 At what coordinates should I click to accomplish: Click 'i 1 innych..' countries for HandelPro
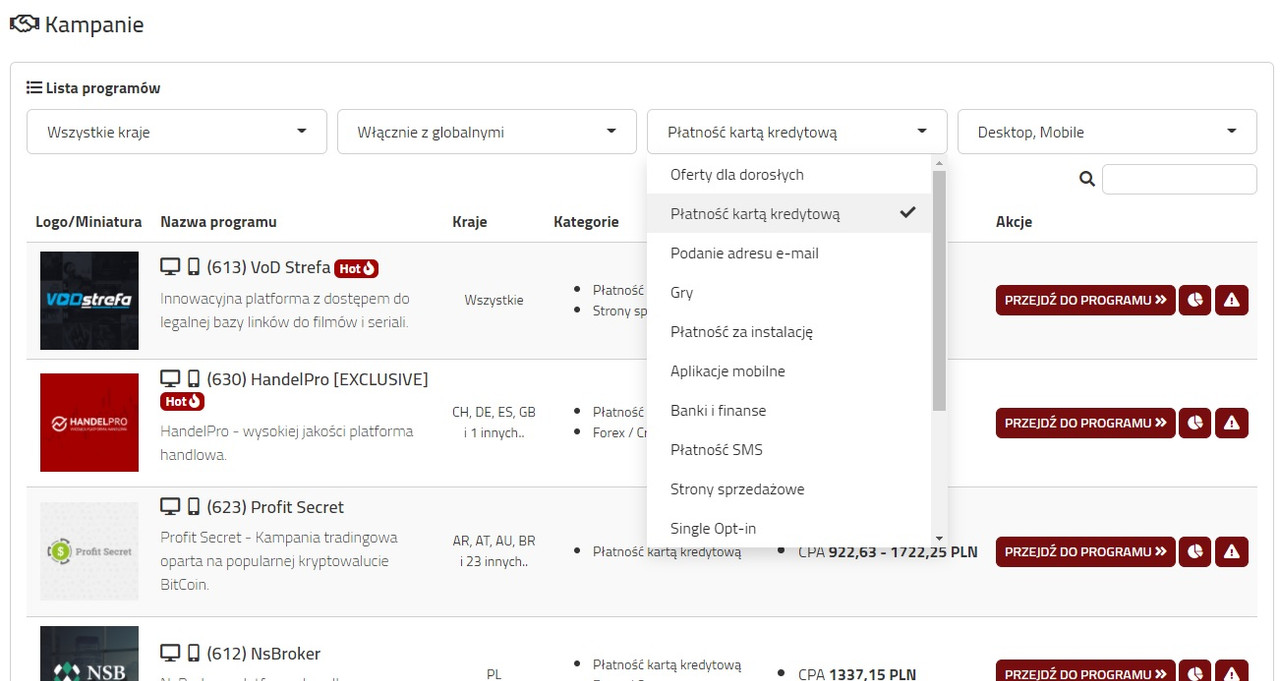[494, 433]
